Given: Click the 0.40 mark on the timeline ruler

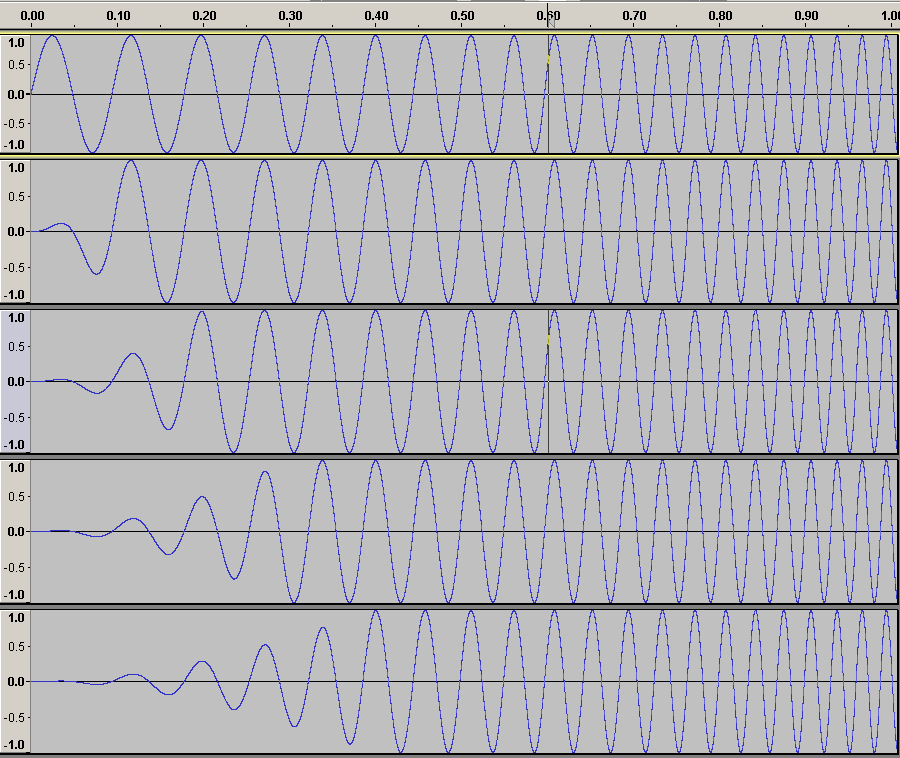Looking at the screenshot, I should pyautogui.click(x=377, y=16).
